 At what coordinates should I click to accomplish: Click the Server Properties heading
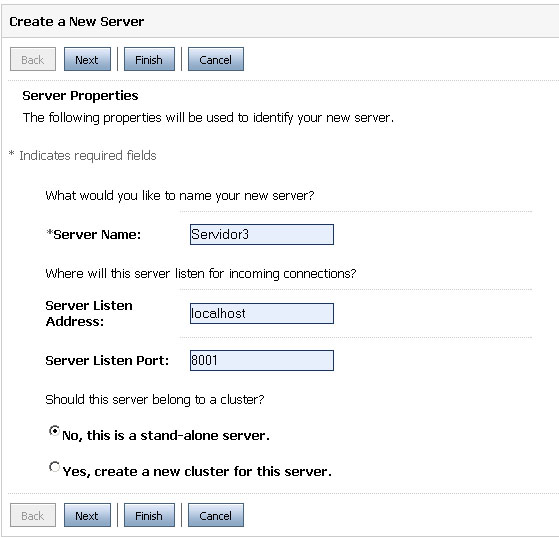(80, 96)
